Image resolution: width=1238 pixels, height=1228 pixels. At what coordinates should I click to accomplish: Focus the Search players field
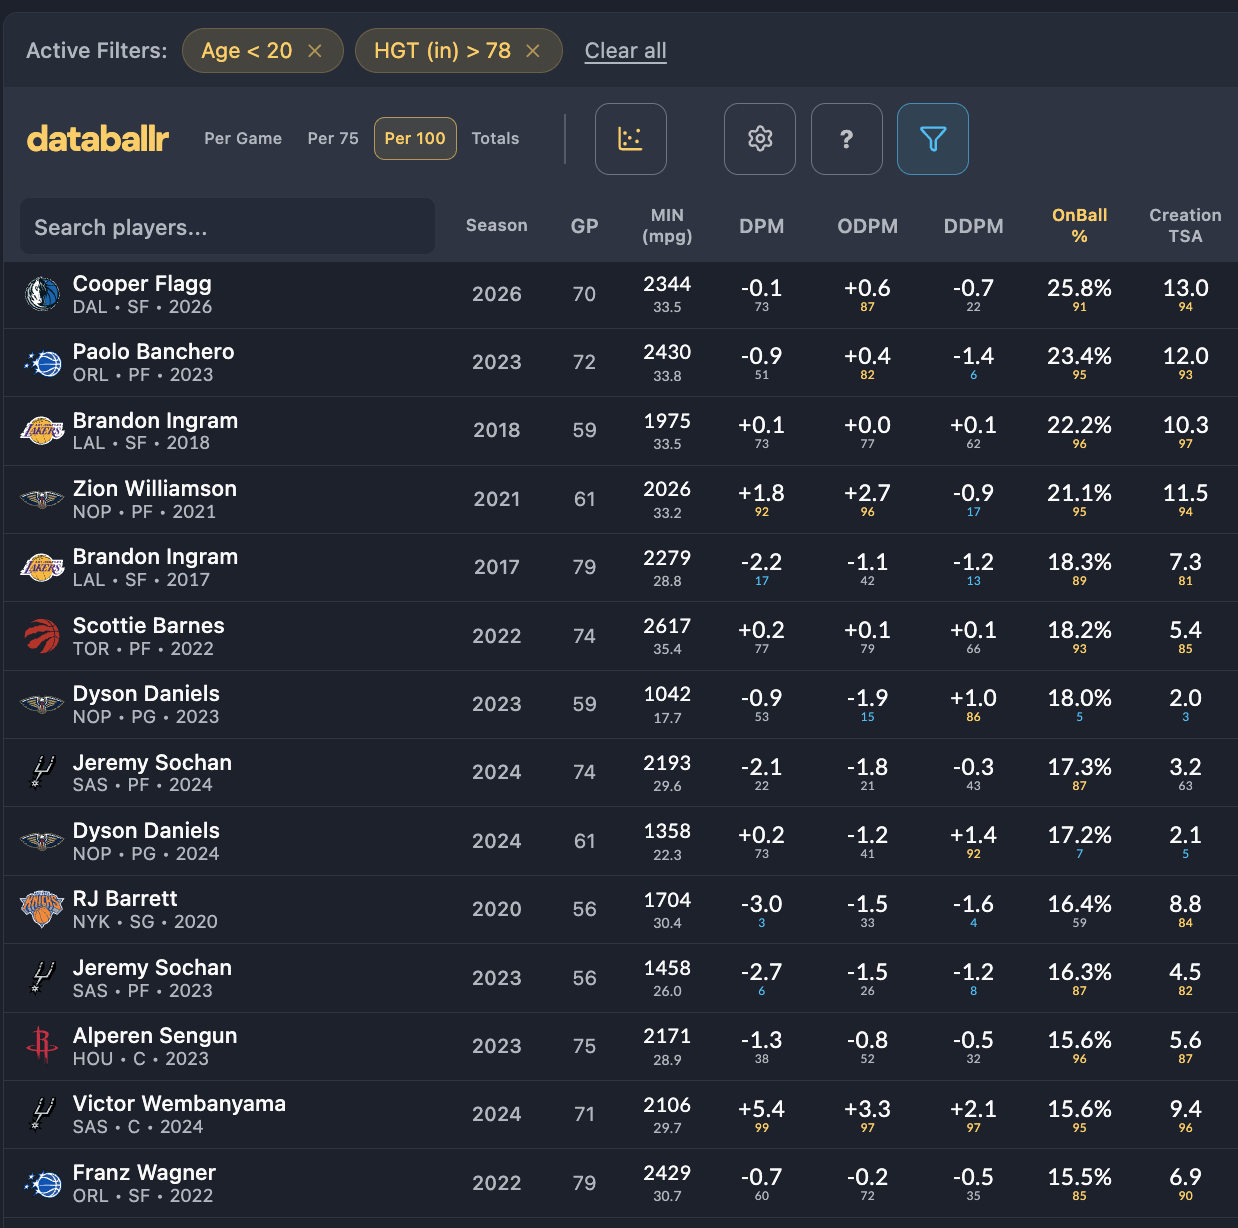227,227
